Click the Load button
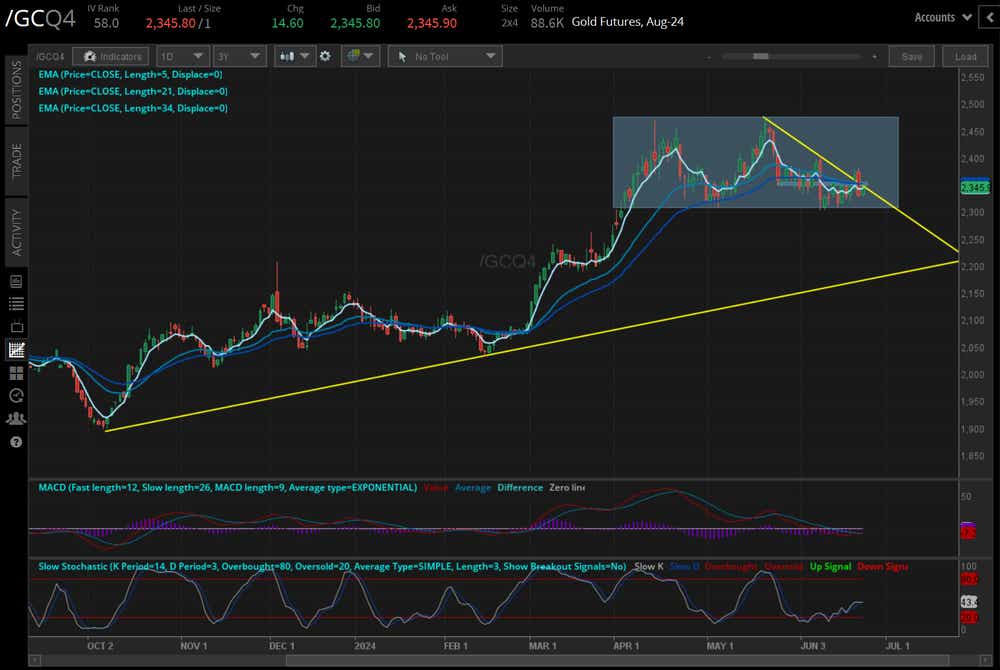This screenshot has height=670, width=1000. pyautogui.click(x=965, y=57)
